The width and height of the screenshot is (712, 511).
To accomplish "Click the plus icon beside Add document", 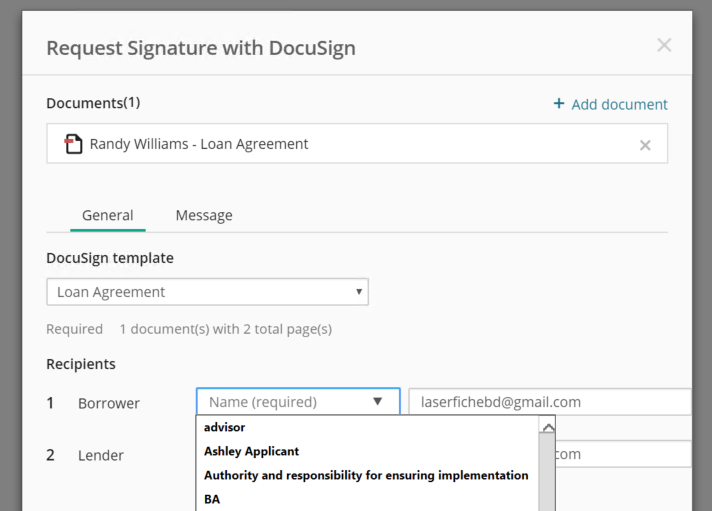I will pos(559,104).
